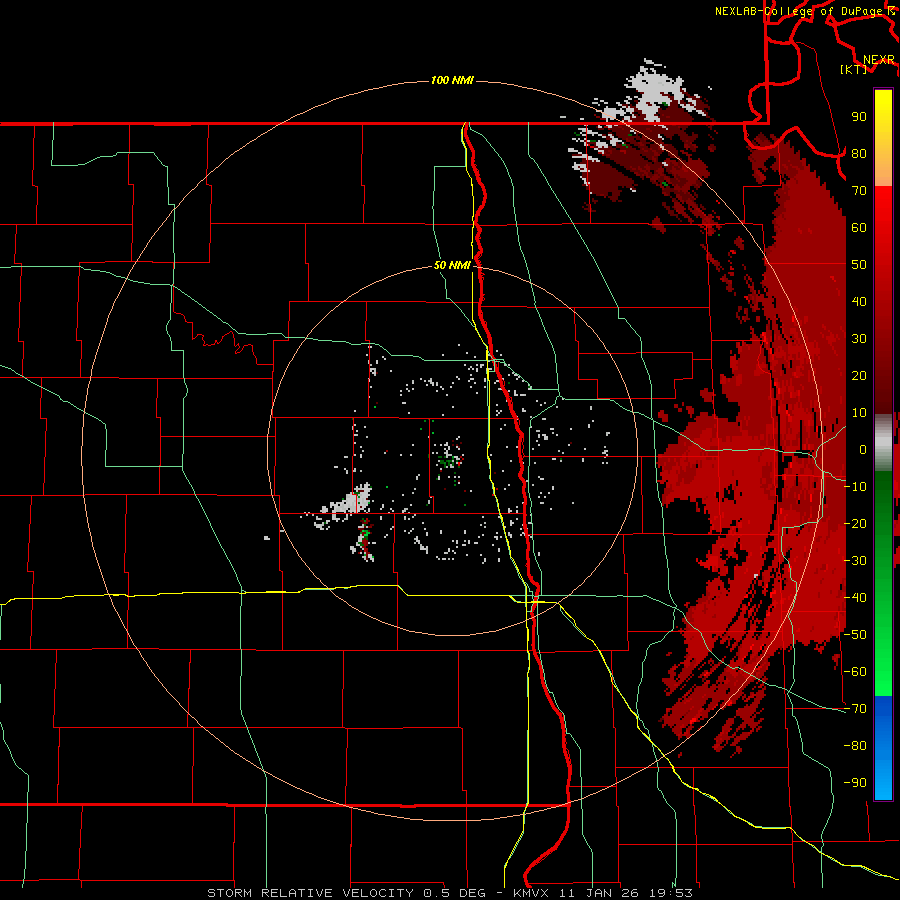
Task: Click the -40 value on velocity scale
Action: [x=855, y=598]
